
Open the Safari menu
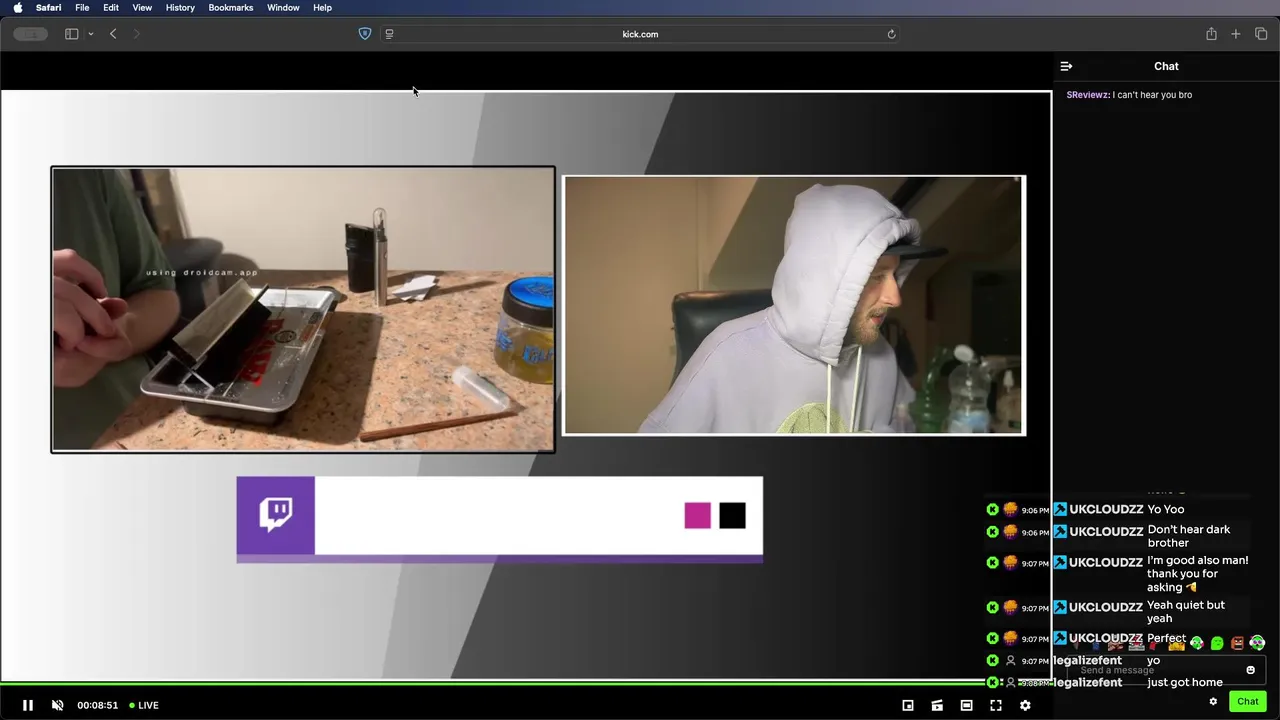tap(48, 7)
